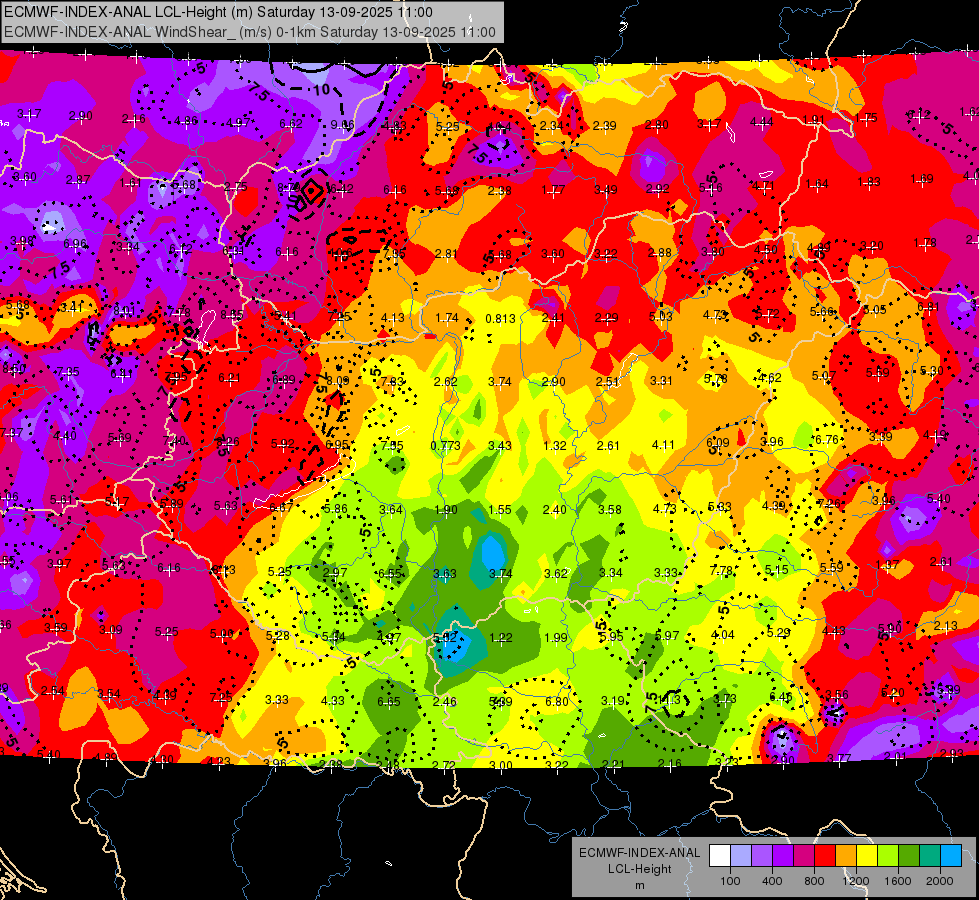Click the grid value 3.34
979x900 pixels.
tap(611, 573)
